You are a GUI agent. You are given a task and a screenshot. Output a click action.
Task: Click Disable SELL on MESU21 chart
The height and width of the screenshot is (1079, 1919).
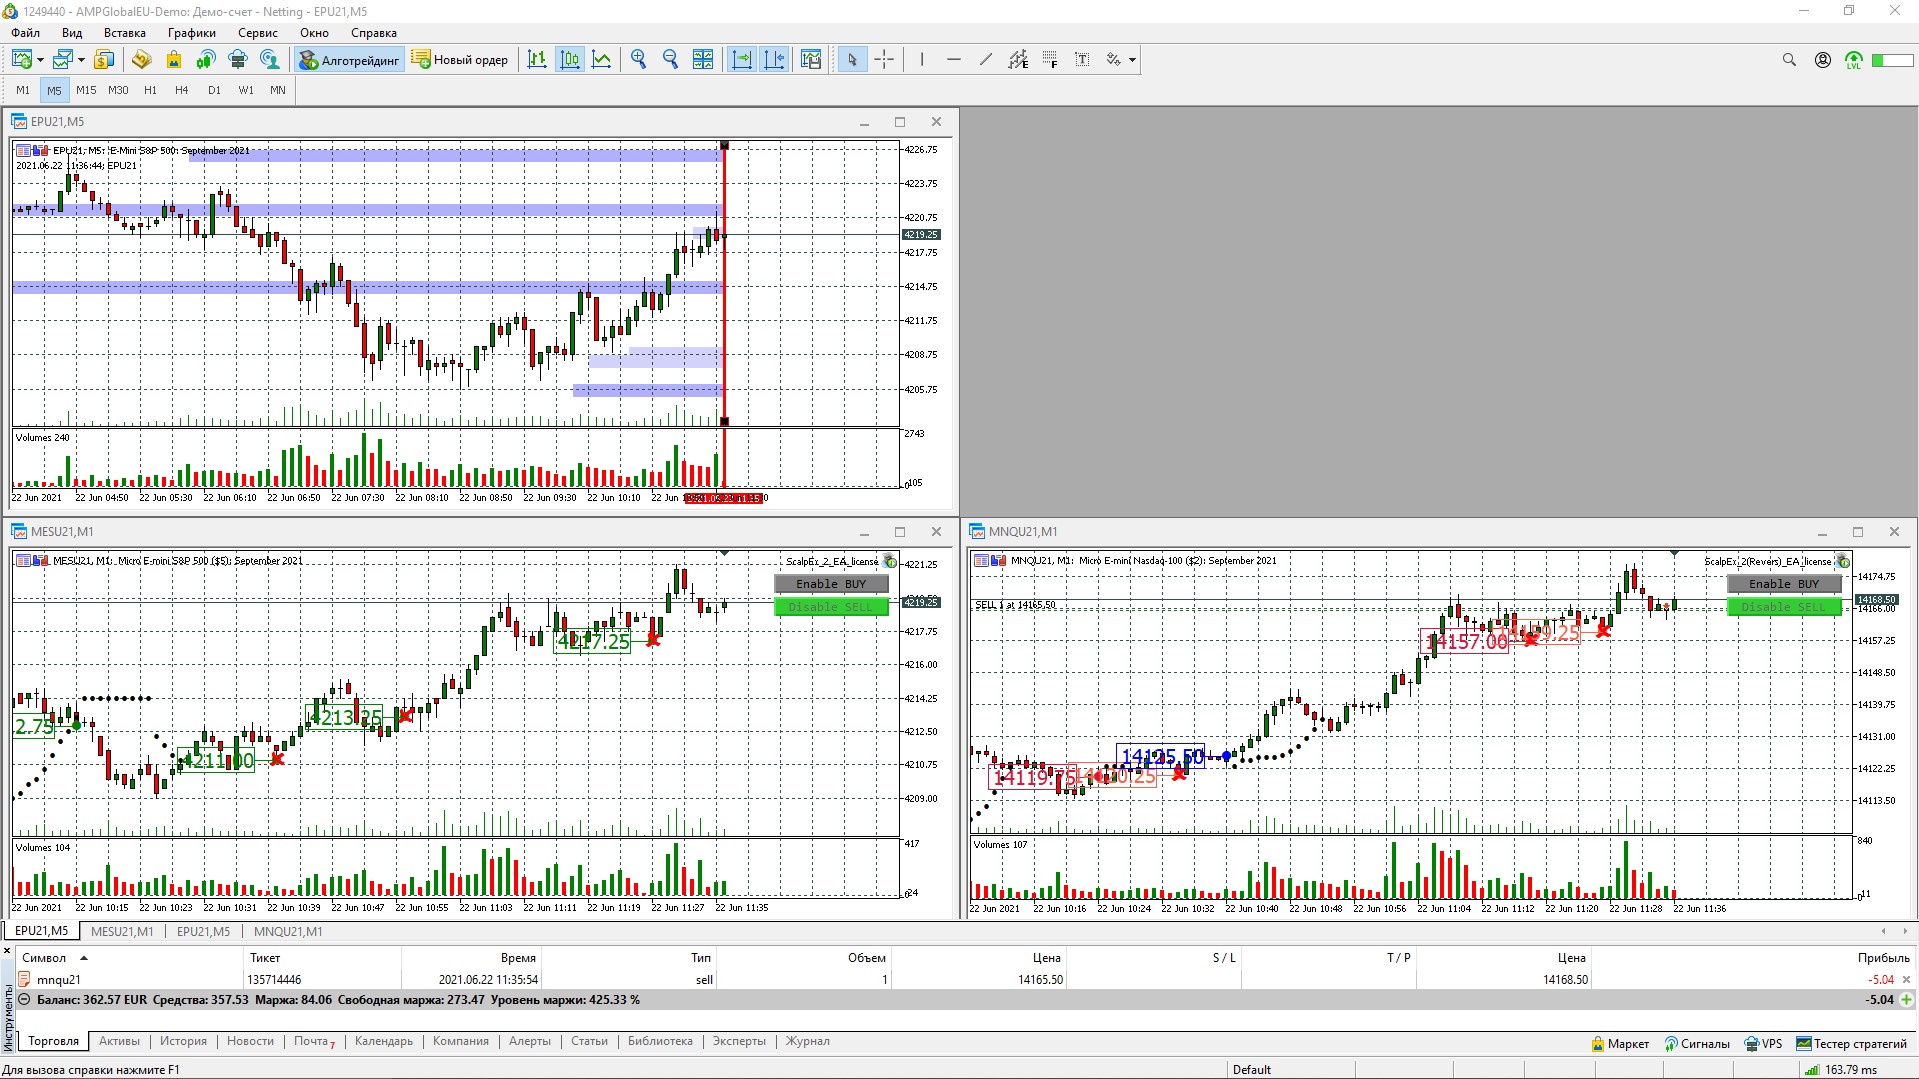point(831,607)
